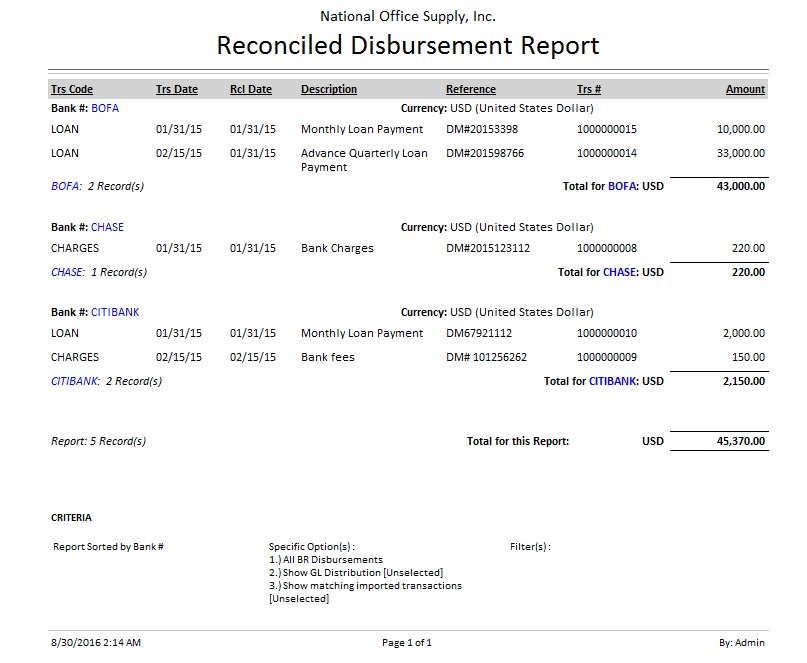Select the Trs # column header
Image resolution: width=807 pixels, height=663 pixels.
[589, 89]
